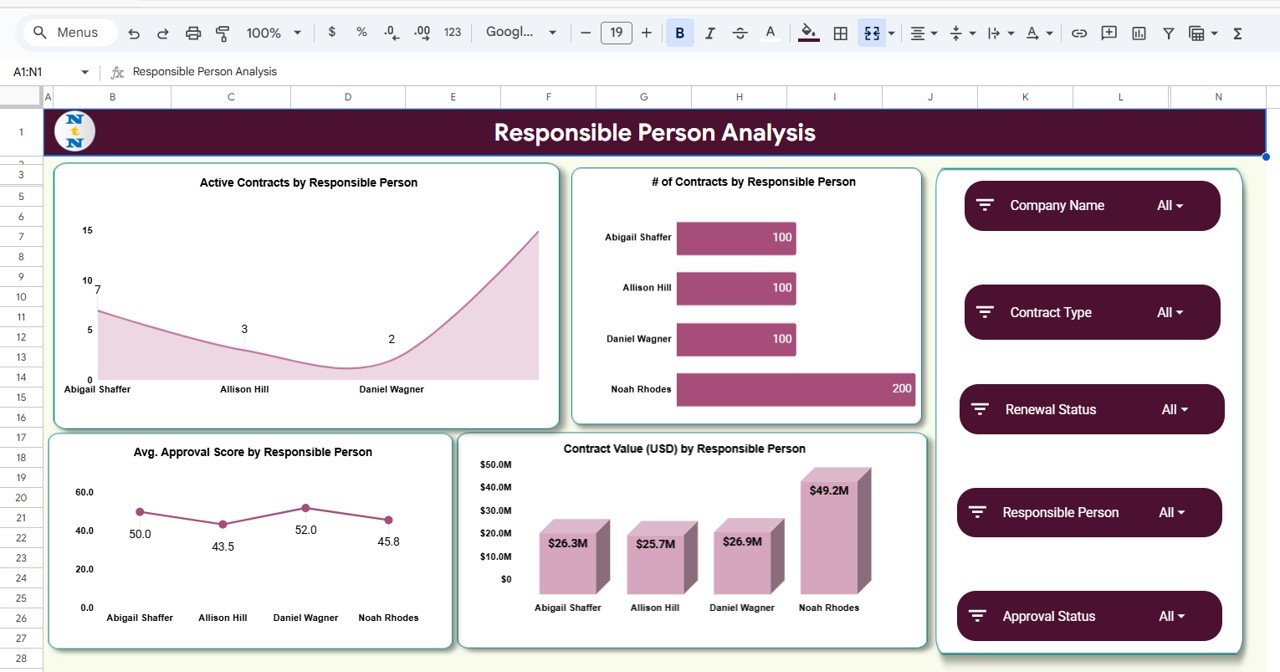Open the functions list via sigma icon
The width and height of the screenshot is (1280, 672).
(1237, 32)
